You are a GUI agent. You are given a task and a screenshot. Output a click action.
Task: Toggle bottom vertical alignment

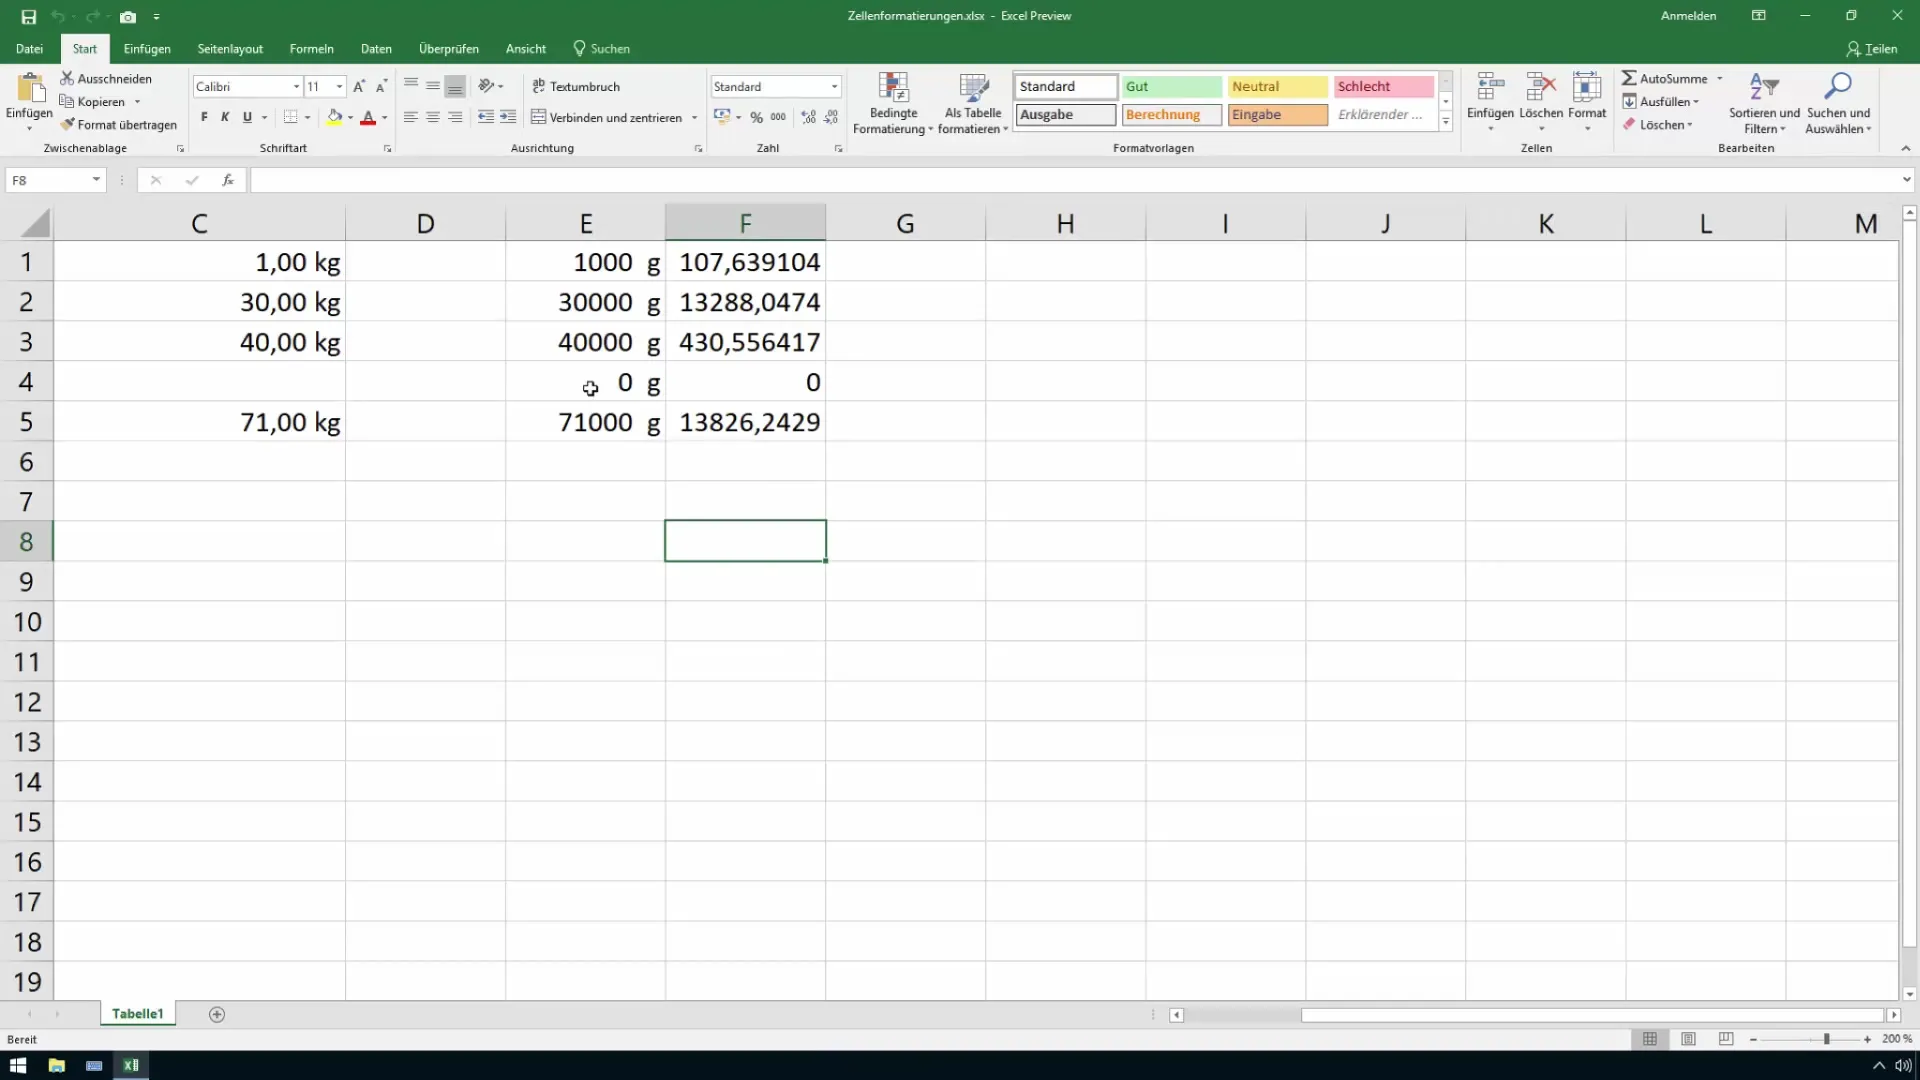pos(455,87)
